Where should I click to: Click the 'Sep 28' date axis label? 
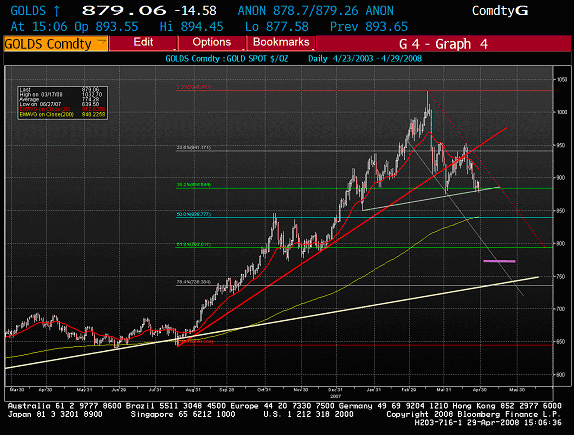[227, 390]
